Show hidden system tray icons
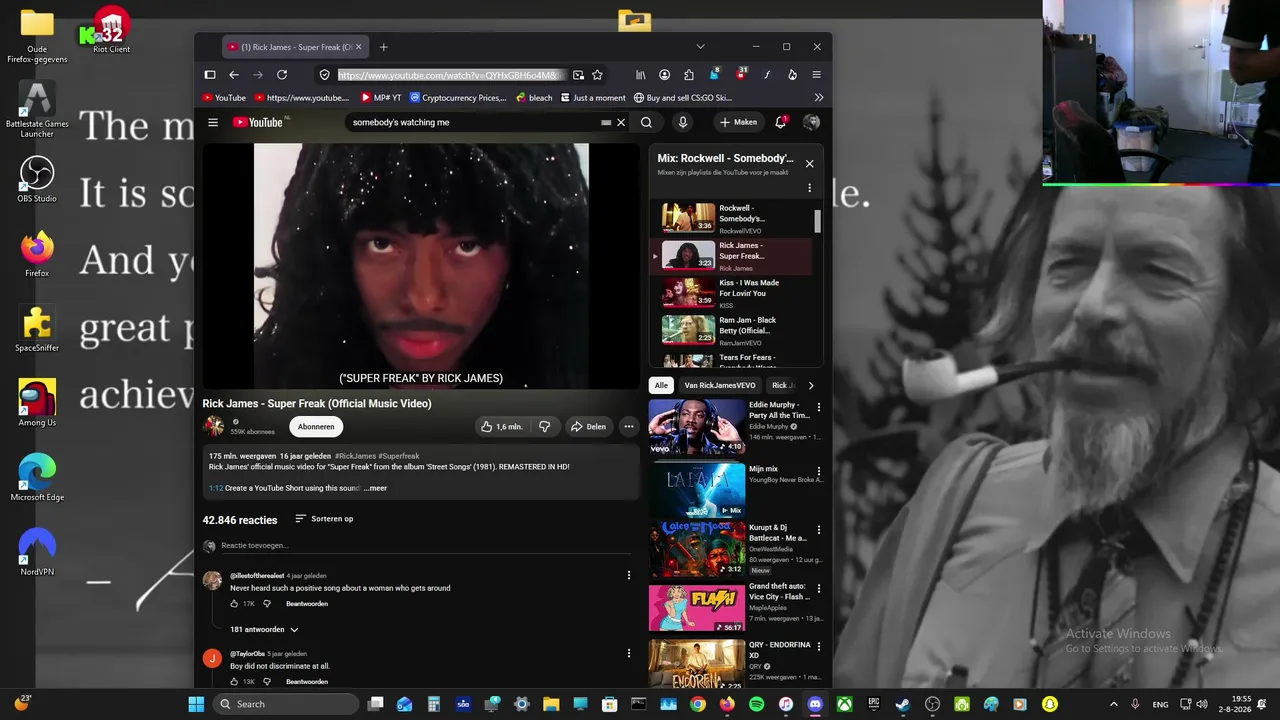The height and width of the screenshot is (720, 1280). (x=1114, y=704)
